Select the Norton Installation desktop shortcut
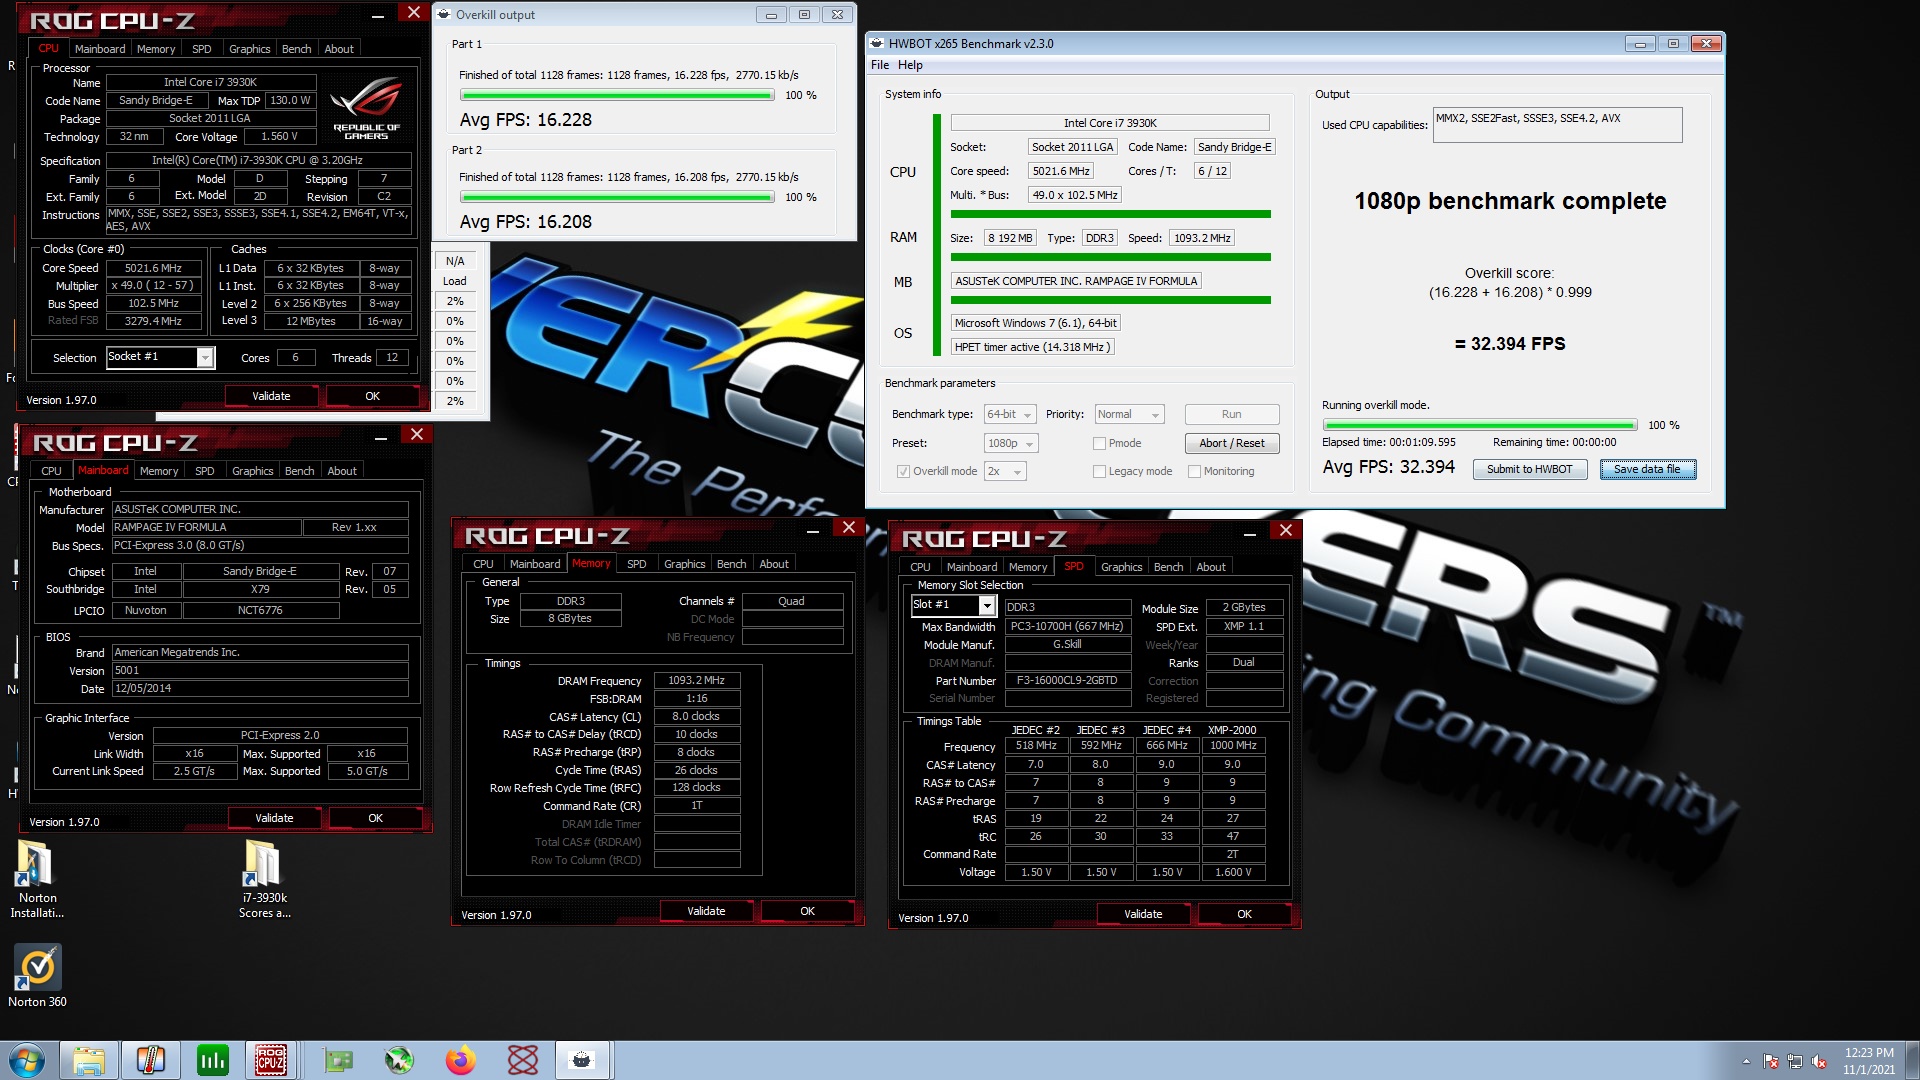 point(37,879)
